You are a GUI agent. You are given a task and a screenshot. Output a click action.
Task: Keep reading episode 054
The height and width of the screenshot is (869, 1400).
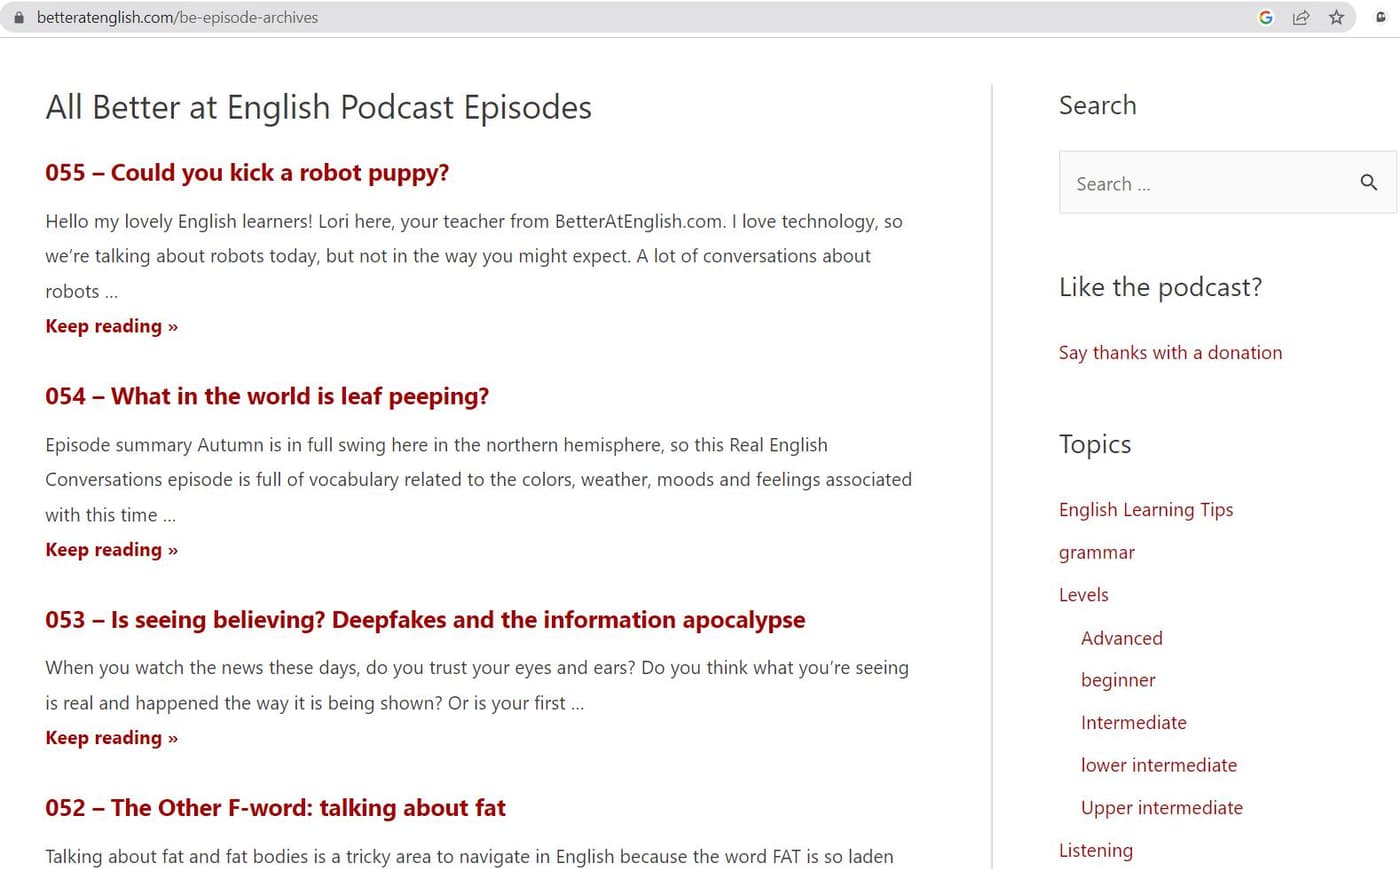click(111, 550)
